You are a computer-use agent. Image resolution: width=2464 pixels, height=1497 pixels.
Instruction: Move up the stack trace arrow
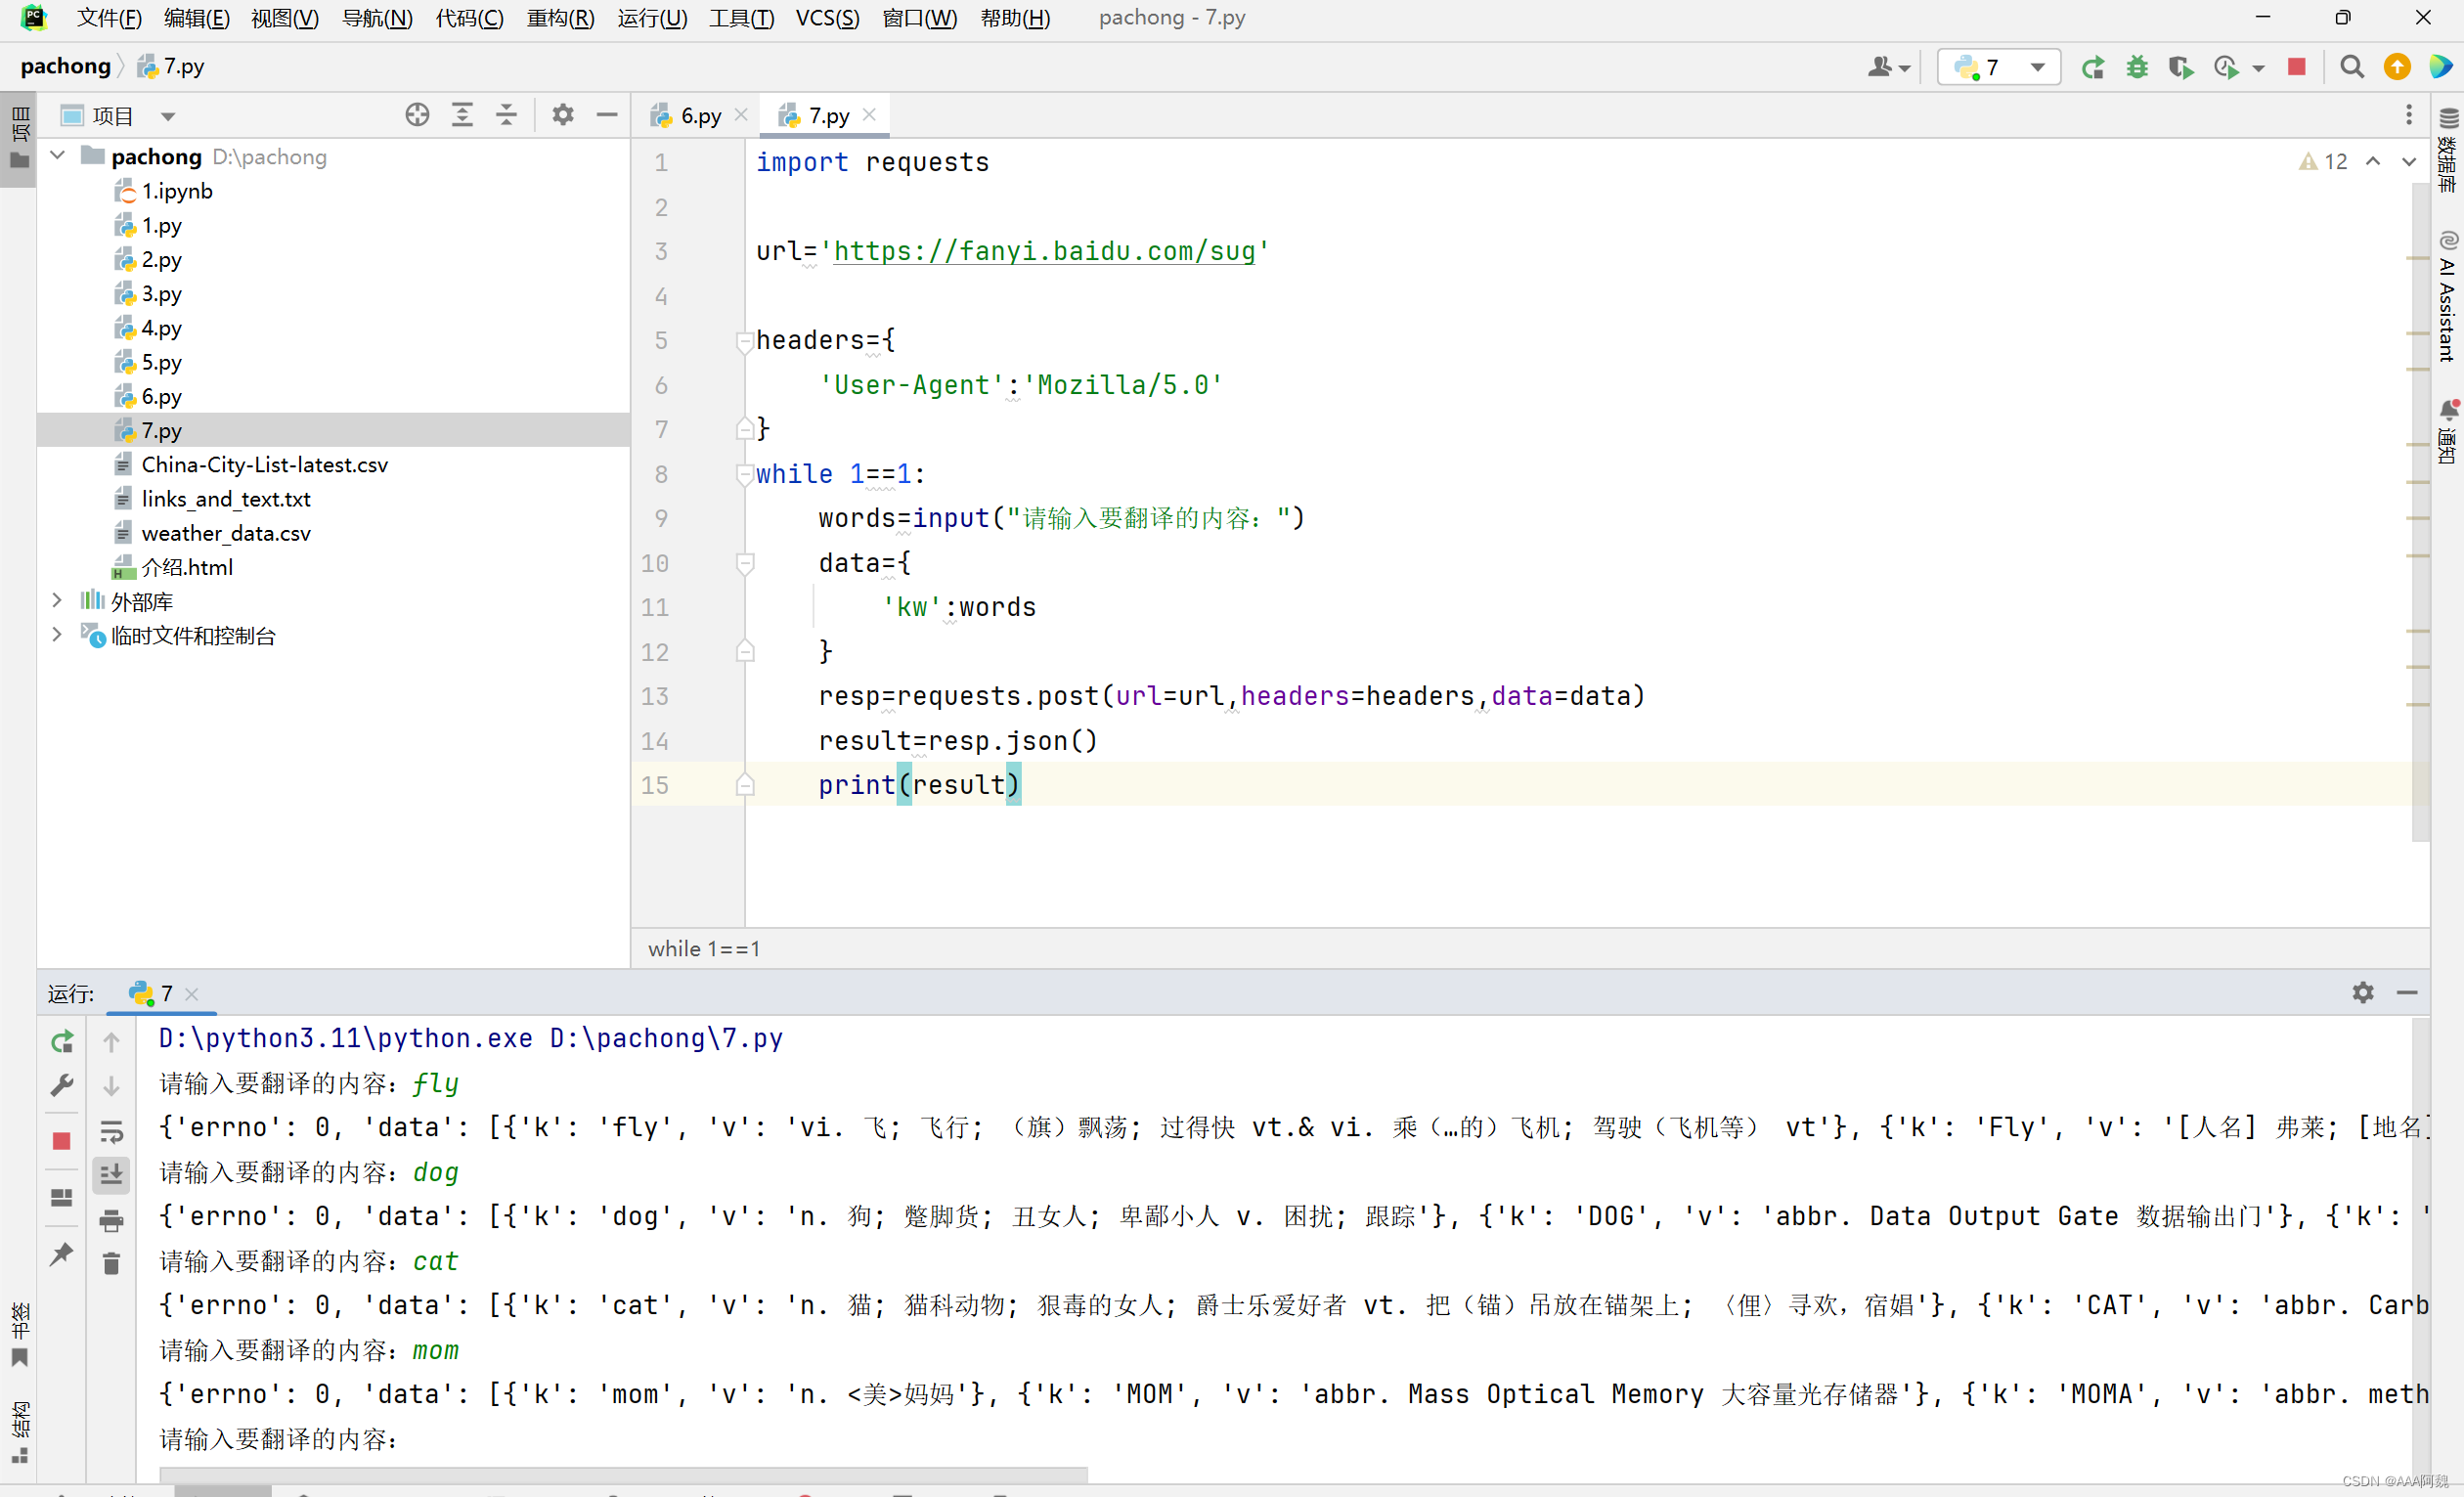[111, 1041]
